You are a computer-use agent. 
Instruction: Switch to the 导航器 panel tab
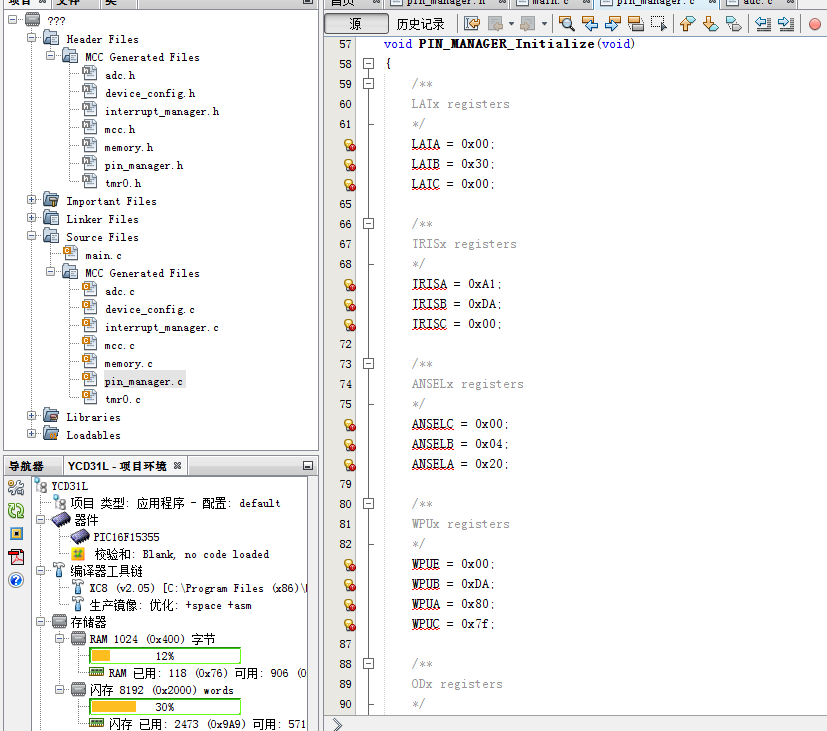tap(26, 466)
